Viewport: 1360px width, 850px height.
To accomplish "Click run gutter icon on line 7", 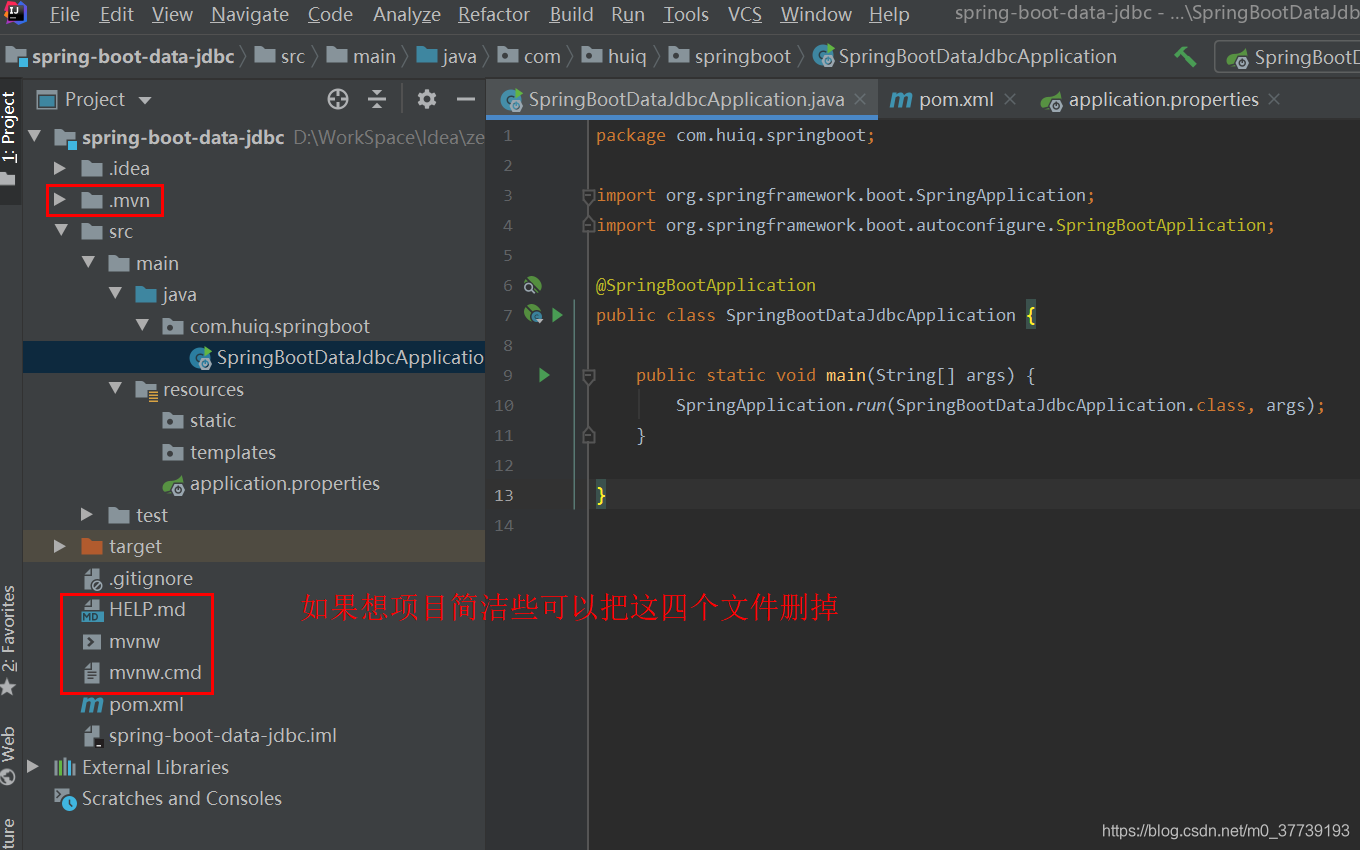I will click(557, 315).
